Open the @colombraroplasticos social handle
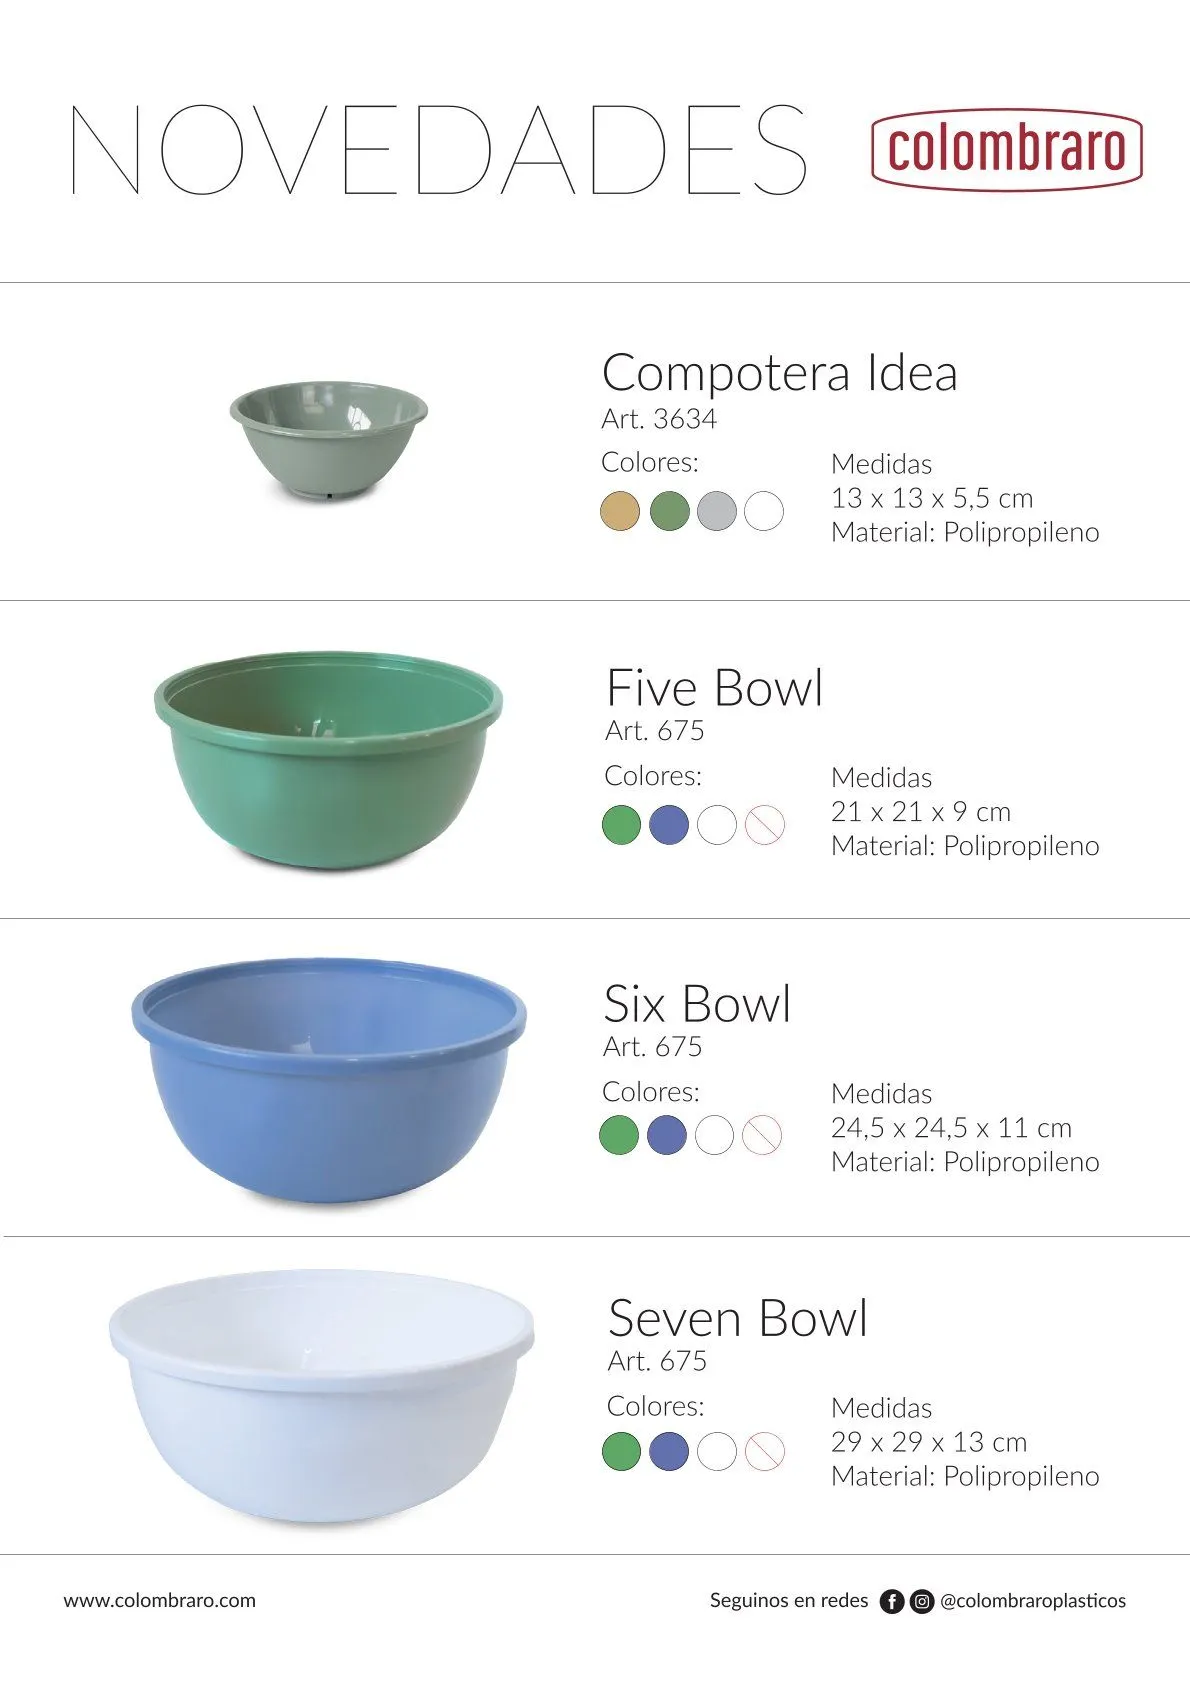 point(1032,1600)
